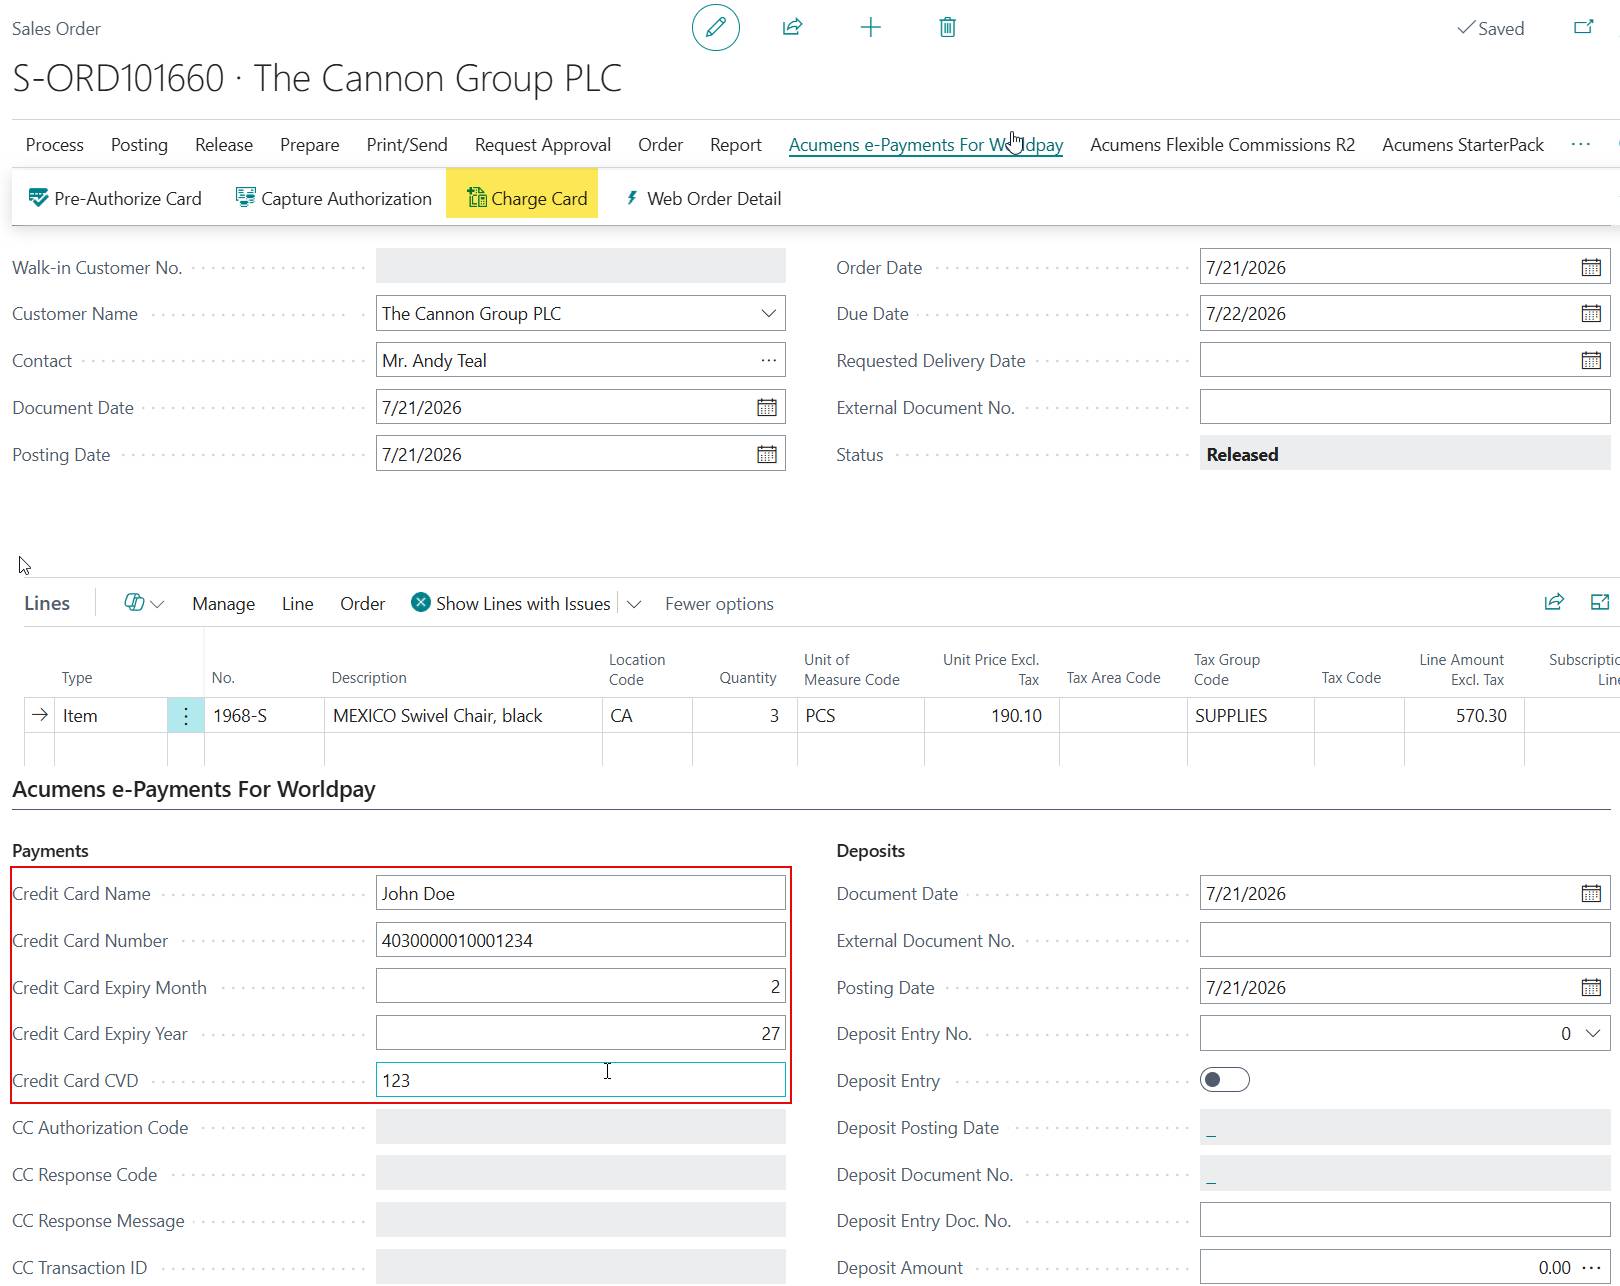Open the Manage menu in Lines
This screenshot has height=1286, width=1620.
(224, 604)
